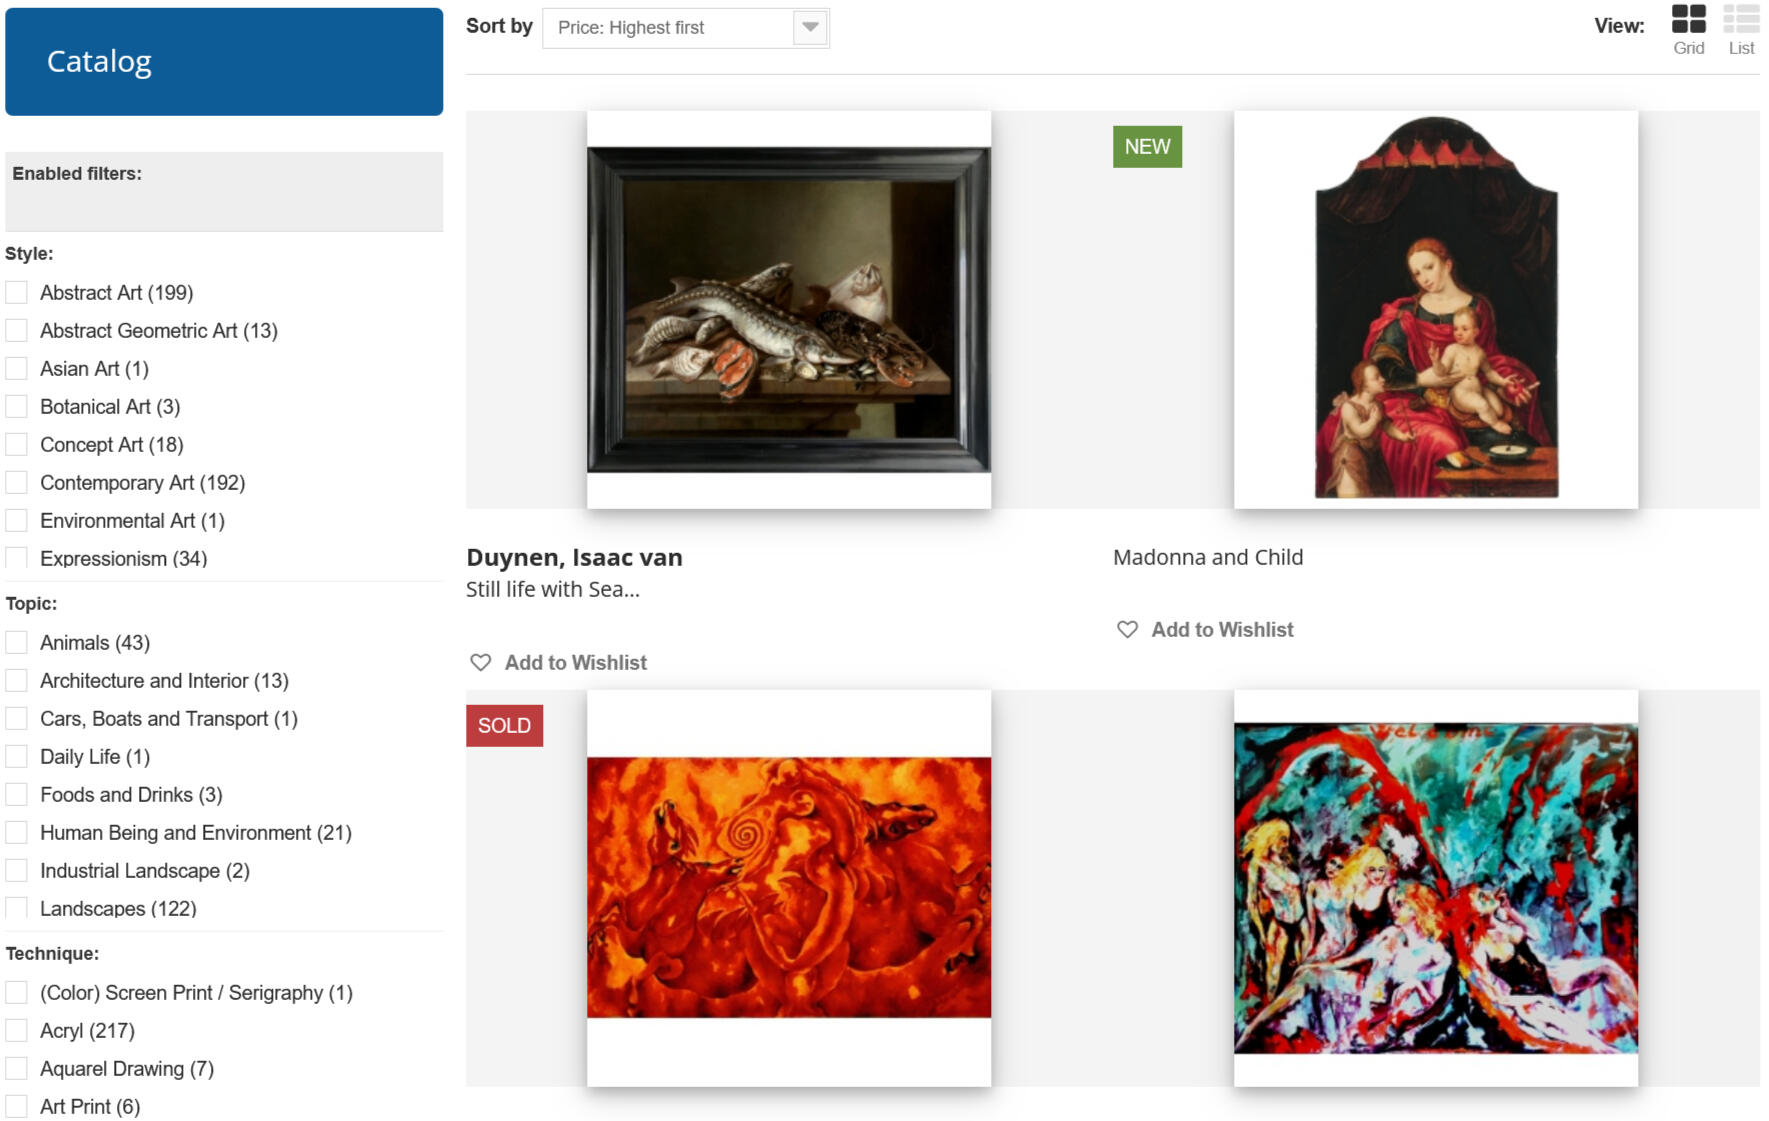Enable Contemporary Art filter checkbox
Viewport: 1769px width, 1121px height.
point(16,482)
